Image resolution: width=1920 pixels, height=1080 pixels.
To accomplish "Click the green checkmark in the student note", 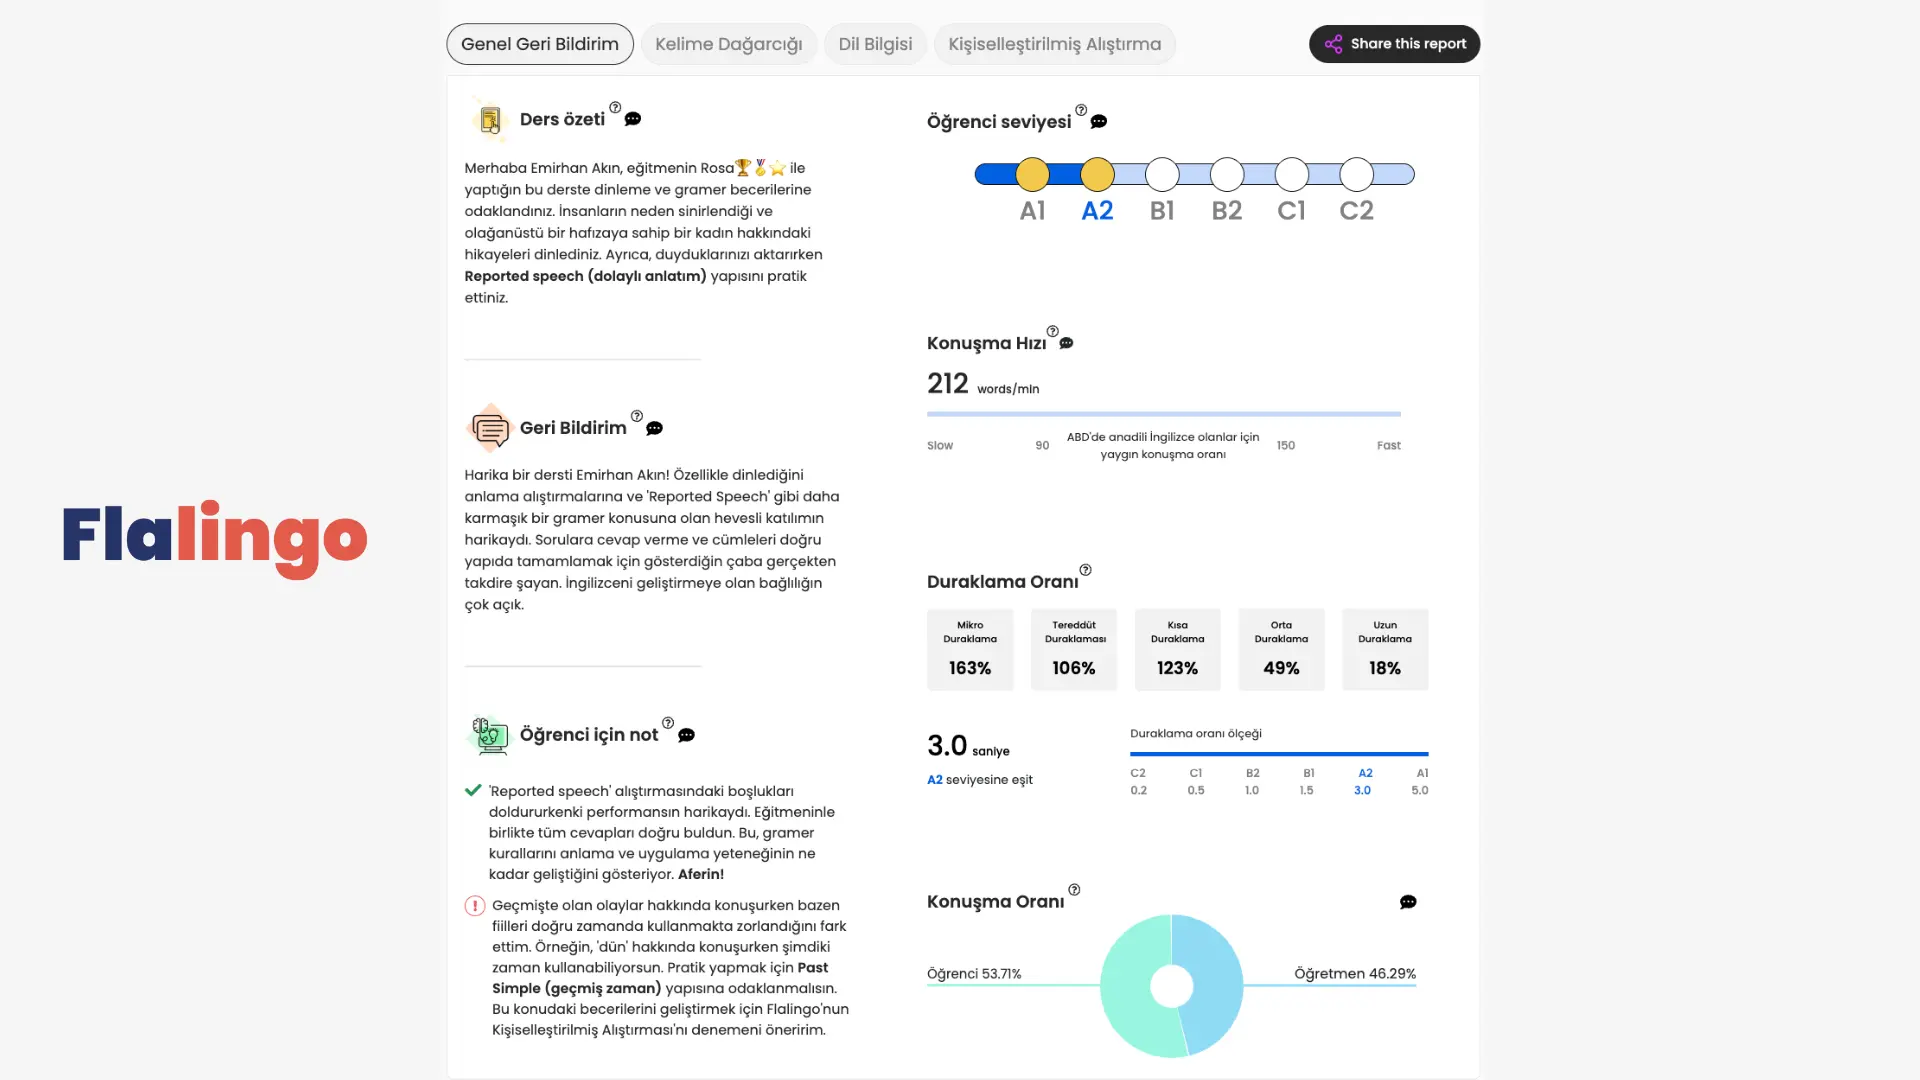I will click(473, 790).
